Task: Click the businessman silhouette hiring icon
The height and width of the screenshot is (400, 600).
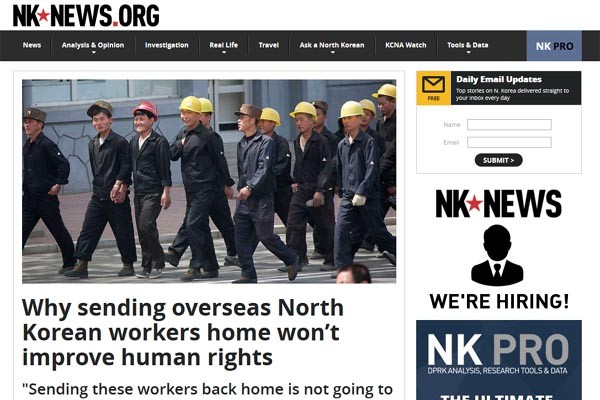Action: [497, 255]
